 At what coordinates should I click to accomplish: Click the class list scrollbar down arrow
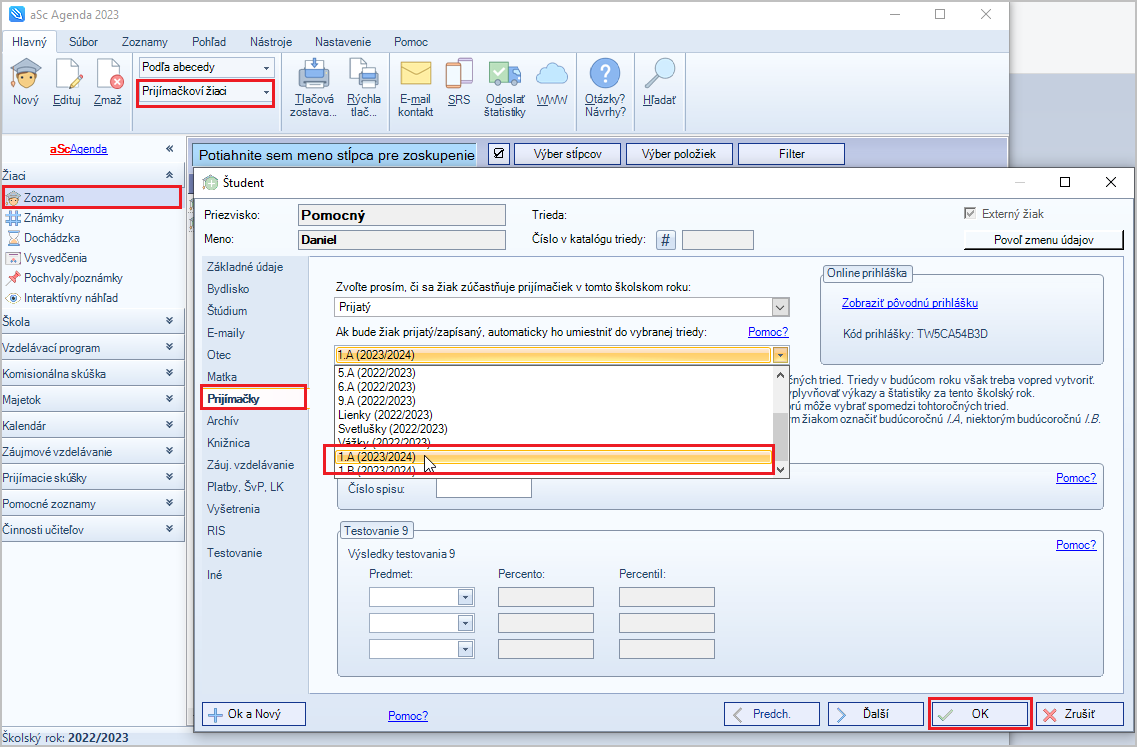(780, 470)
